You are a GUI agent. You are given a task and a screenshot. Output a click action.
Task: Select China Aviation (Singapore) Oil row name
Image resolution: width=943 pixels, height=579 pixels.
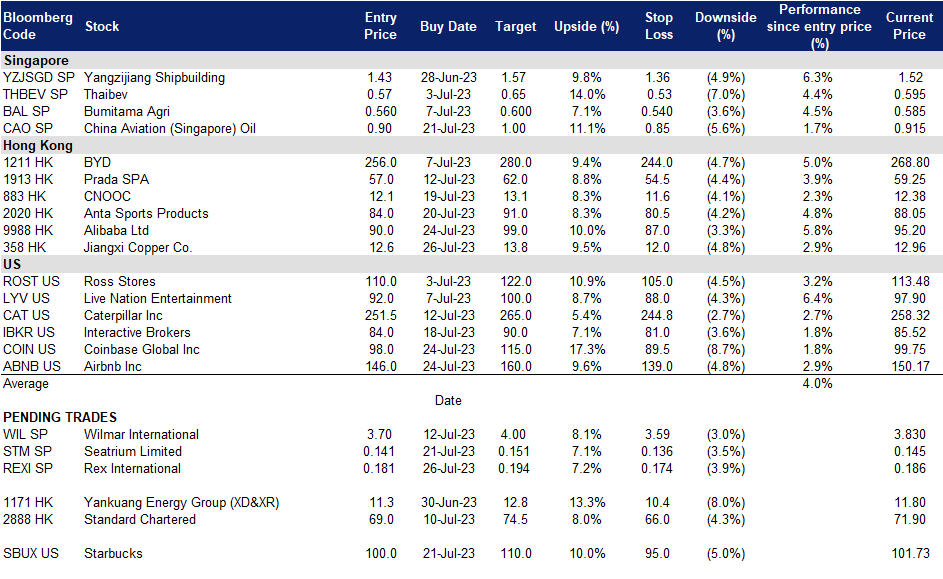click(x=170, y=129)
